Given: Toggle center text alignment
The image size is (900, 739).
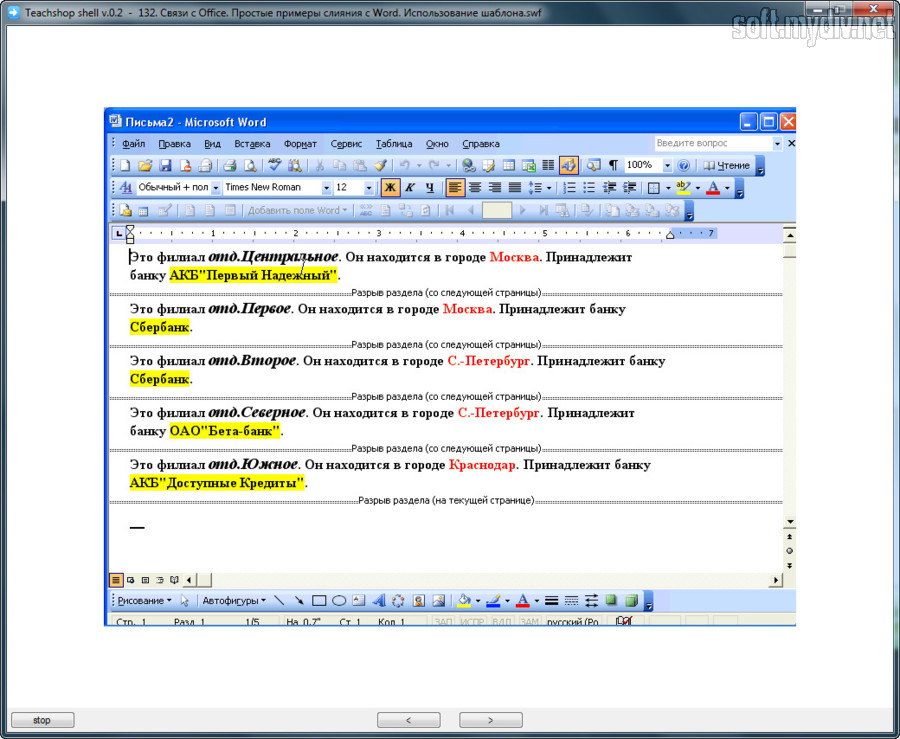Looking at the screenshot, I should click(x=475, y=188).
